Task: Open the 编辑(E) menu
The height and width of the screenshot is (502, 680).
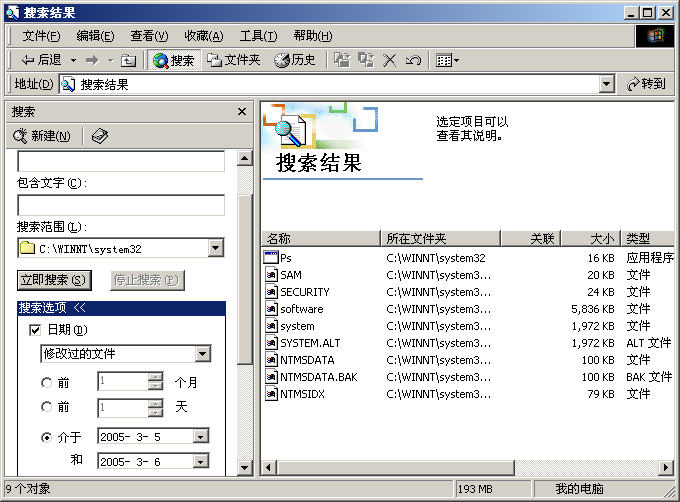Action: [95, 36]
